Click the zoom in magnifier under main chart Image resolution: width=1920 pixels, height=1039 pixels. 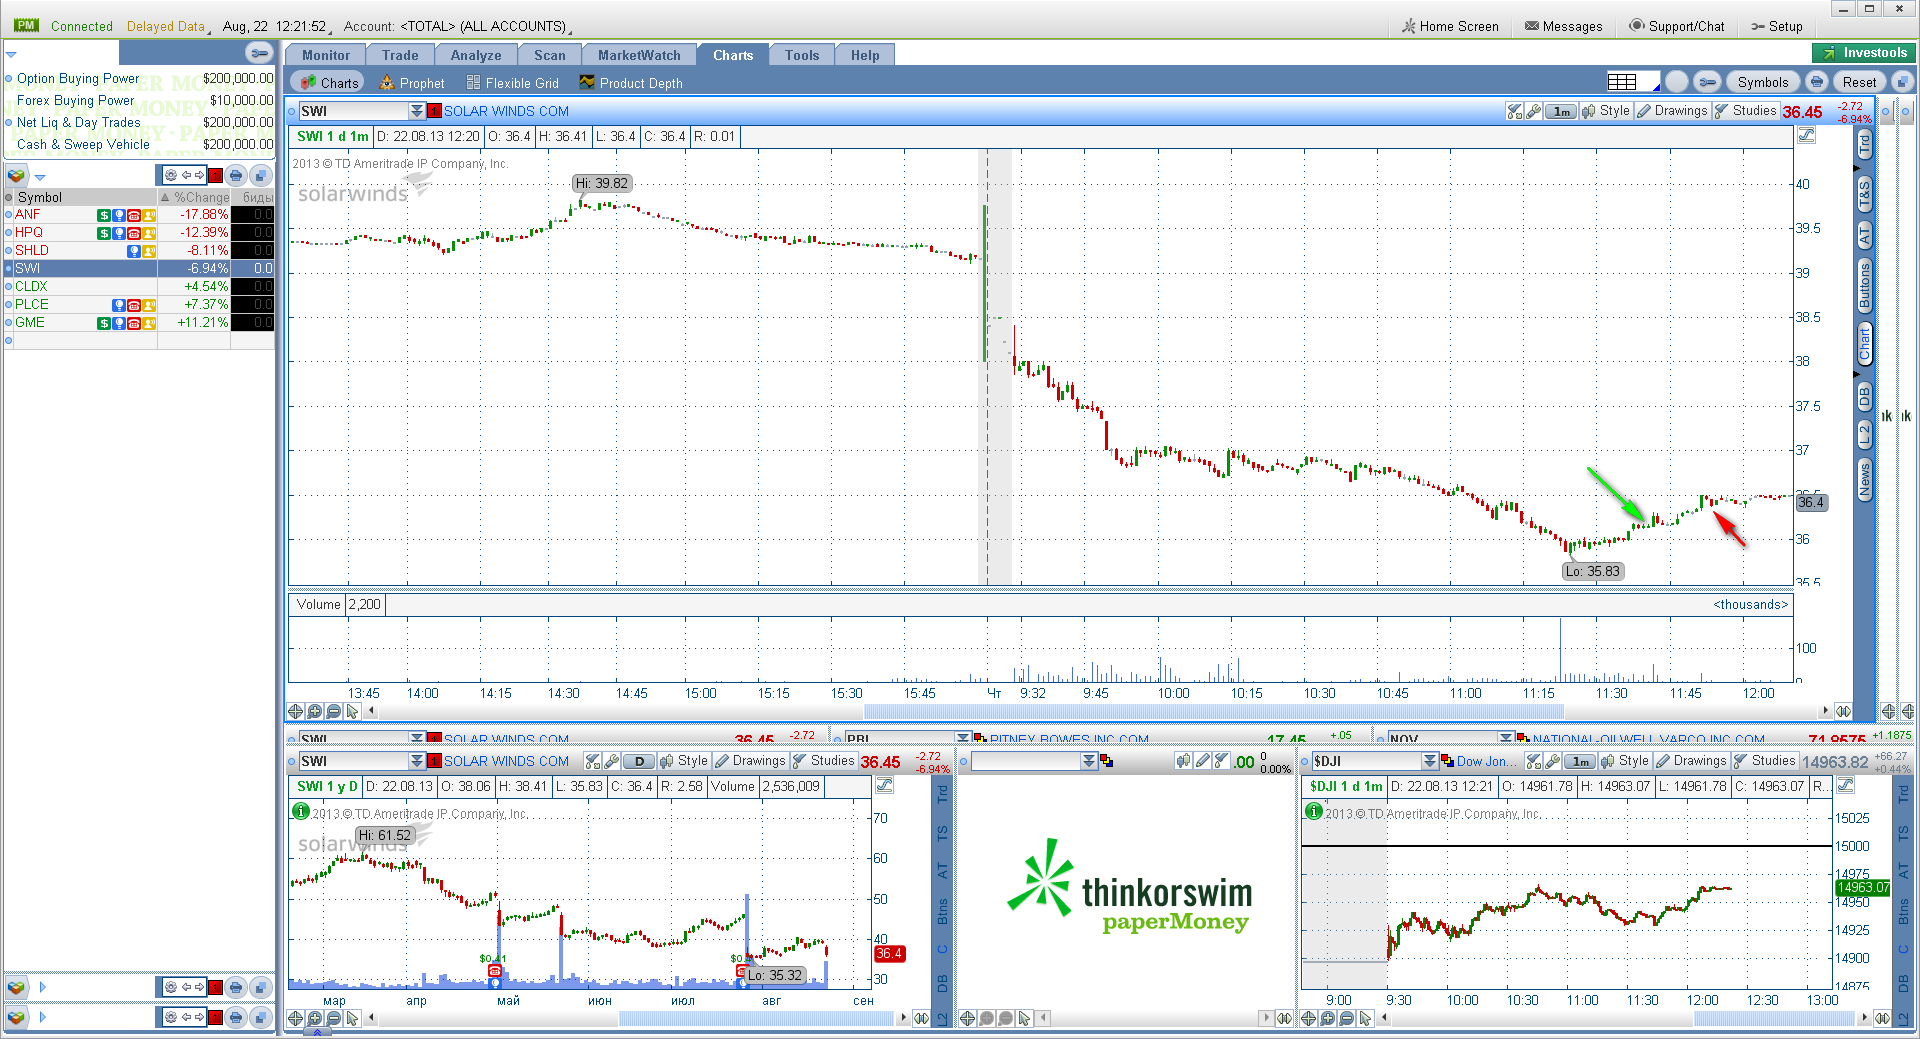(315, 711)
